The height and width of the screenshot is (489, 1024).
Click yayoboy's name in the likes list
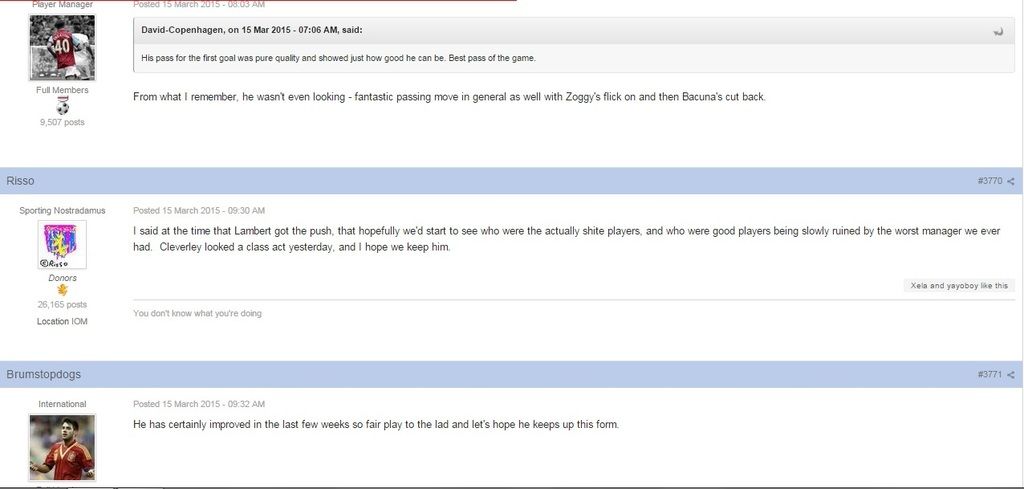(959, 285)
